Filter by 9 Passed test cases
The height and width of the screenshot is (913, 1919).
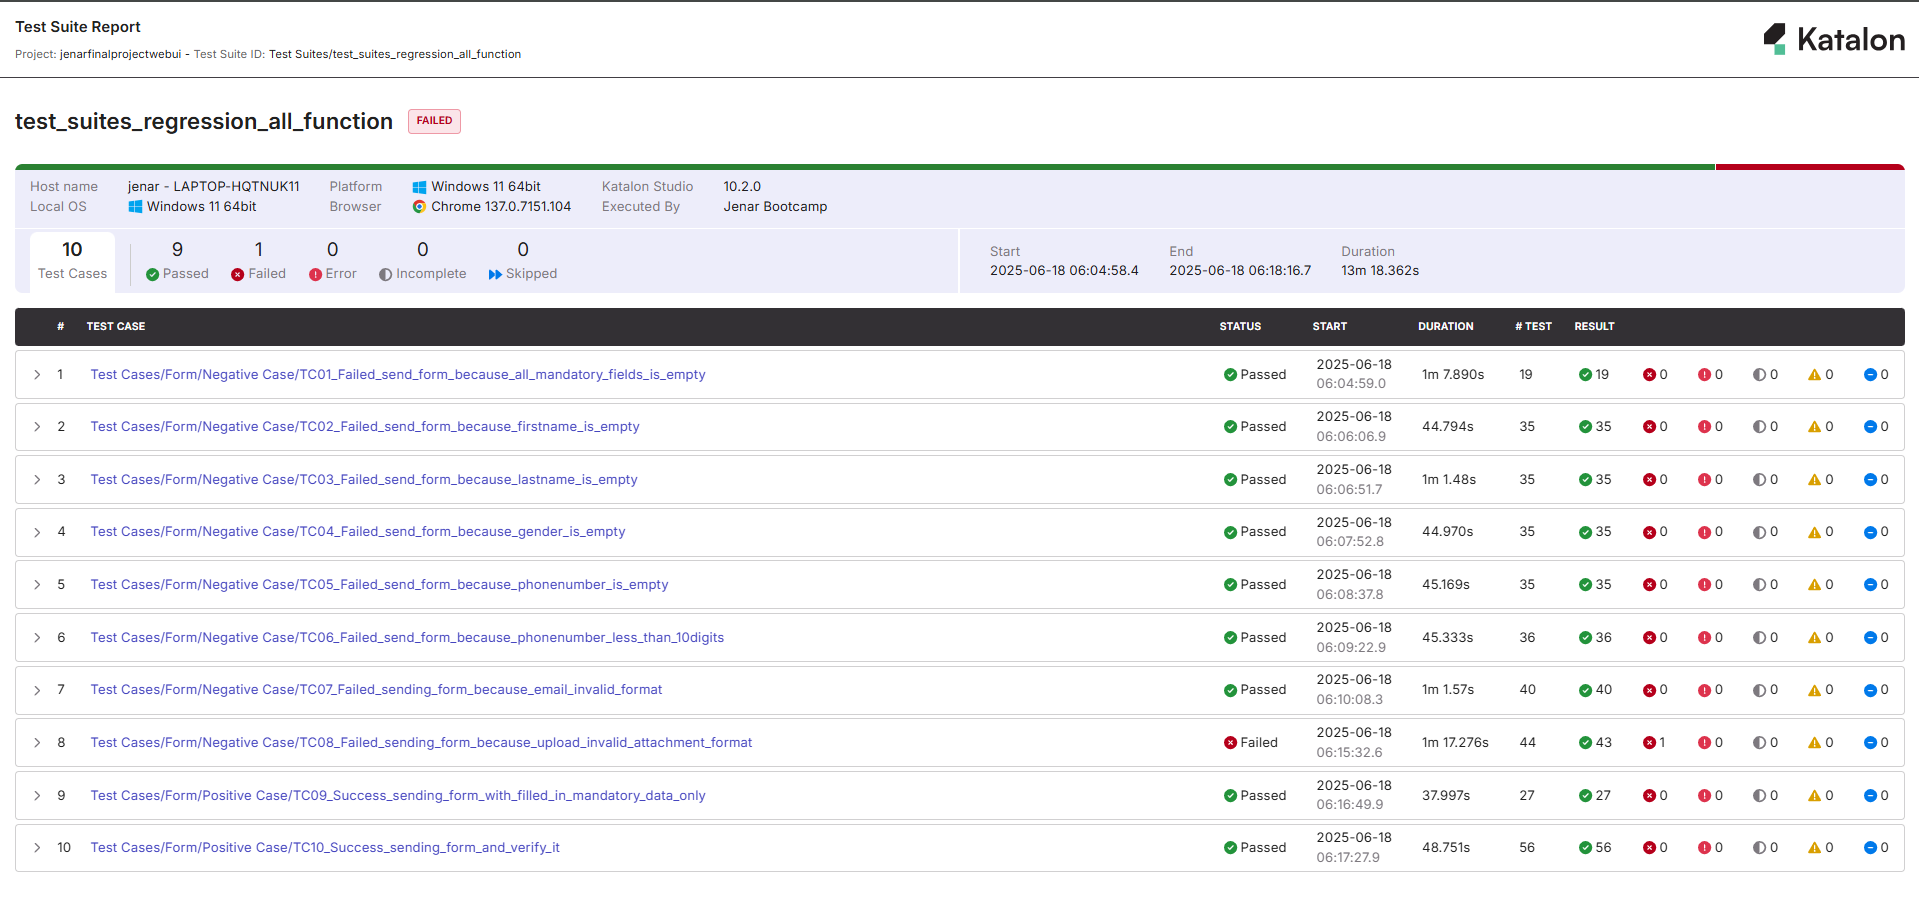(177, 261)
